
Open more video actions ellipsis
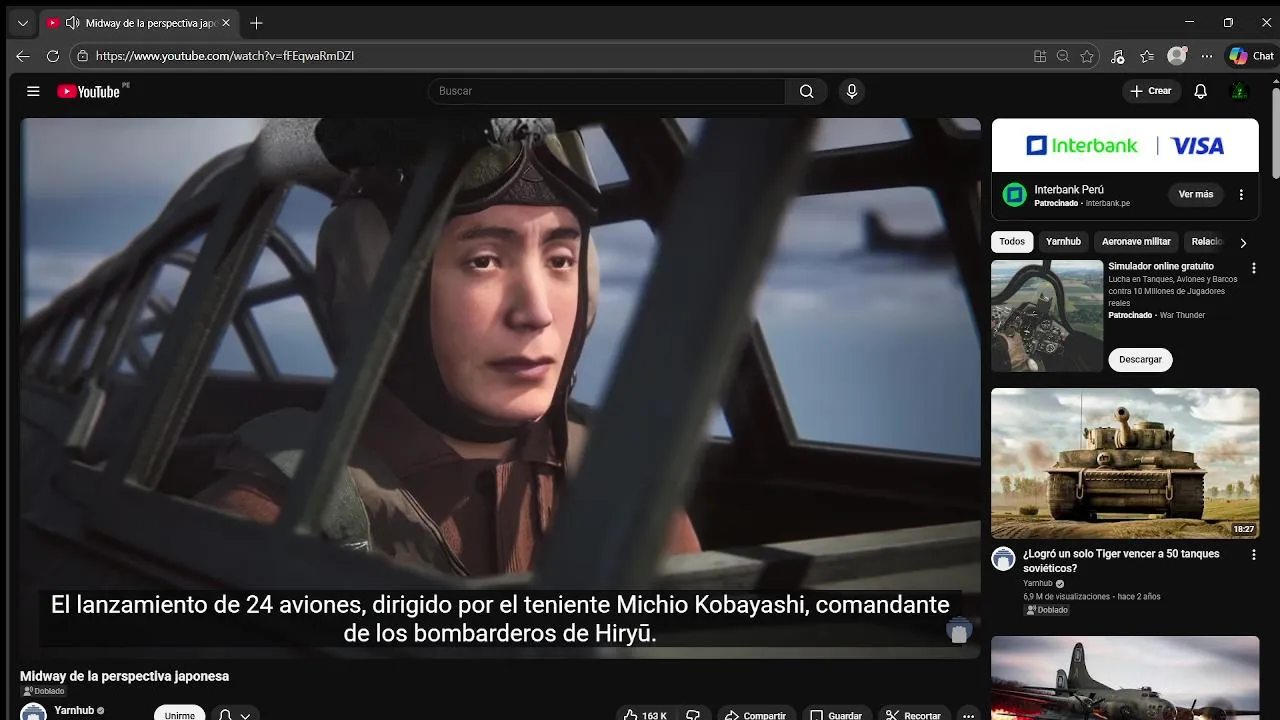coord(968,715)
